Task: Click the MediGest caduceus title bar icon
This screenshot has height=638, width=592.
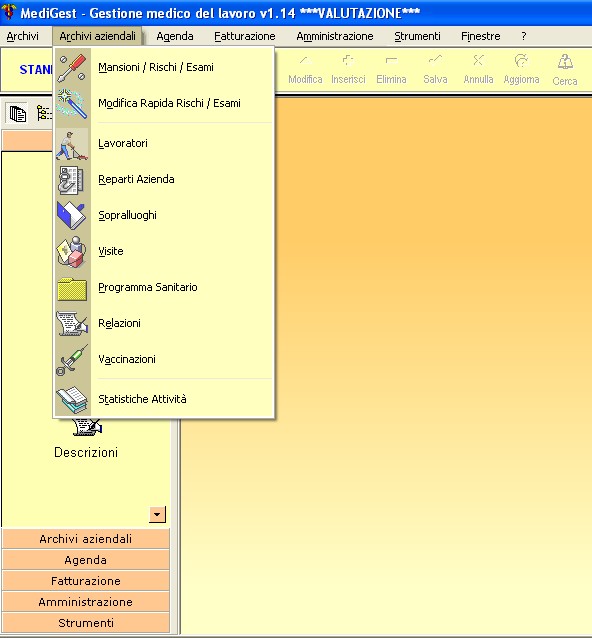Action: [x=9, y=12]
